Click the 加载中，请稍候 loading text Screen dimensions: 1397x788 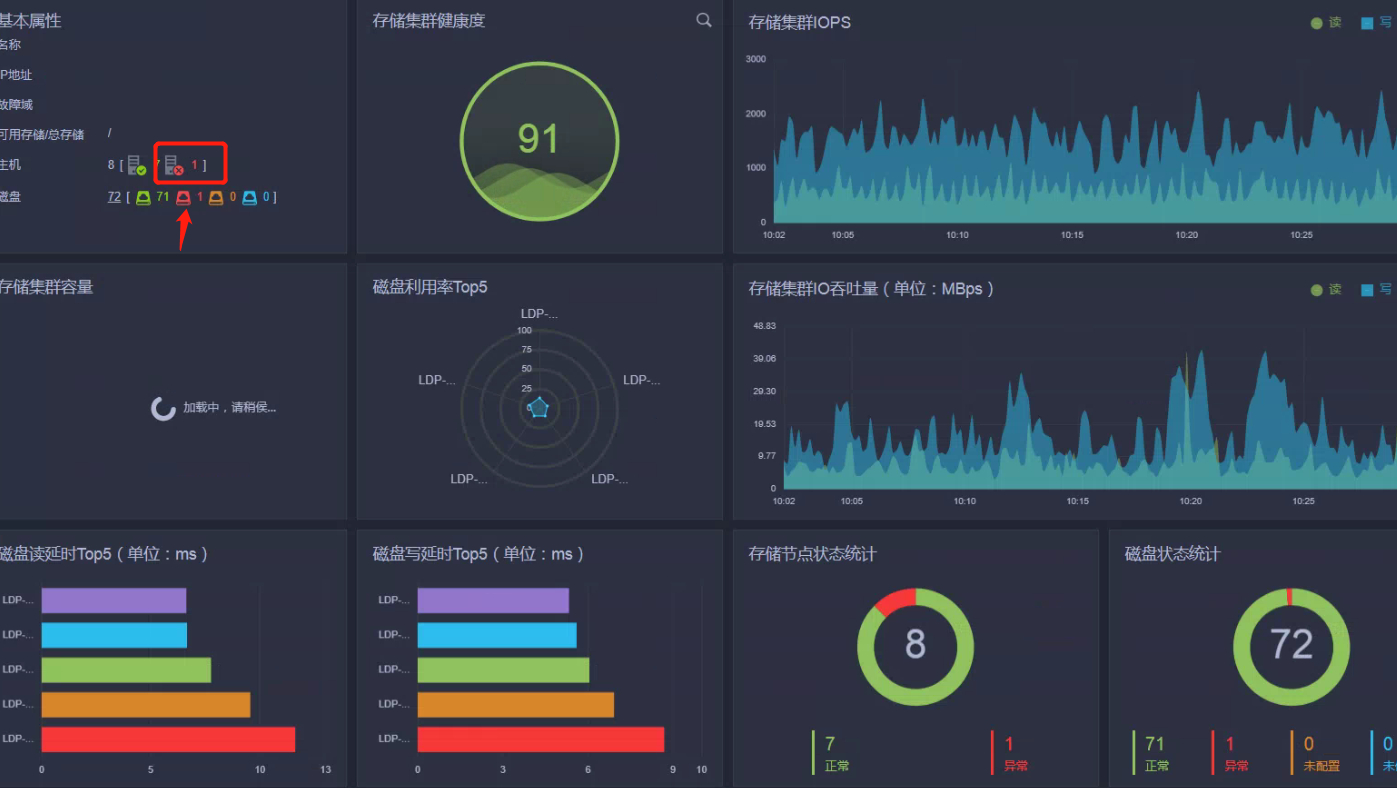tap(229, 408)
